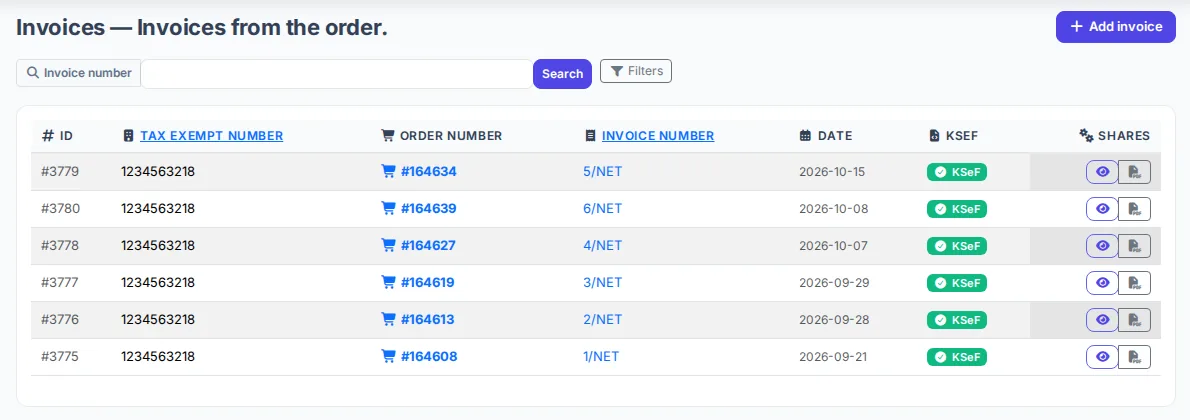Open order #164619
This screenshot has width=1190, height=420.
point(427,283)
